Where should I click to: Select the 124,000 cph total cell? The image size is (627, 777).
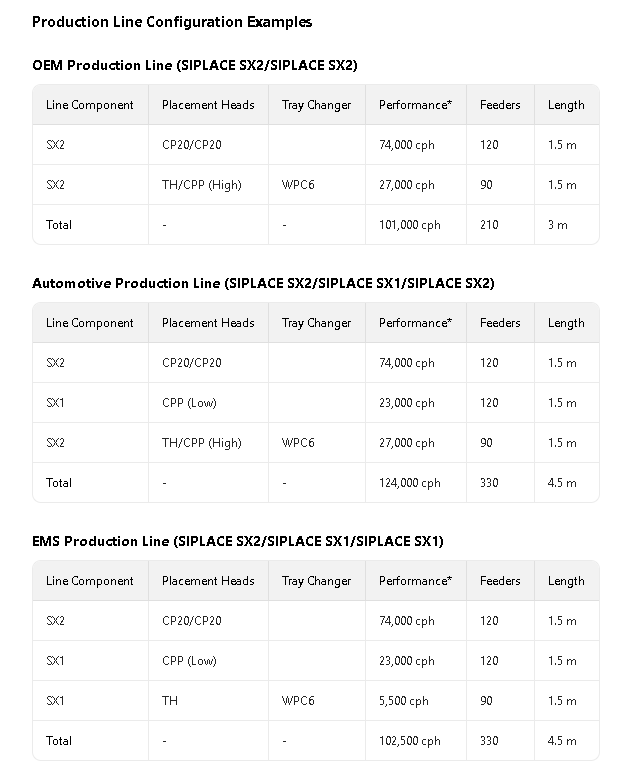coord(410,483)
